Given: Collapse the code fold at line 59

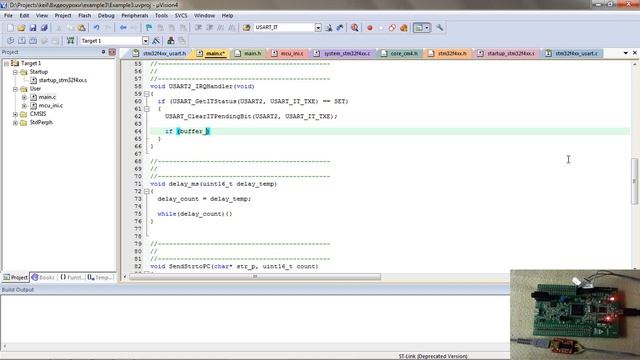Looking at the screenshot, I should (x=147, y=94).
